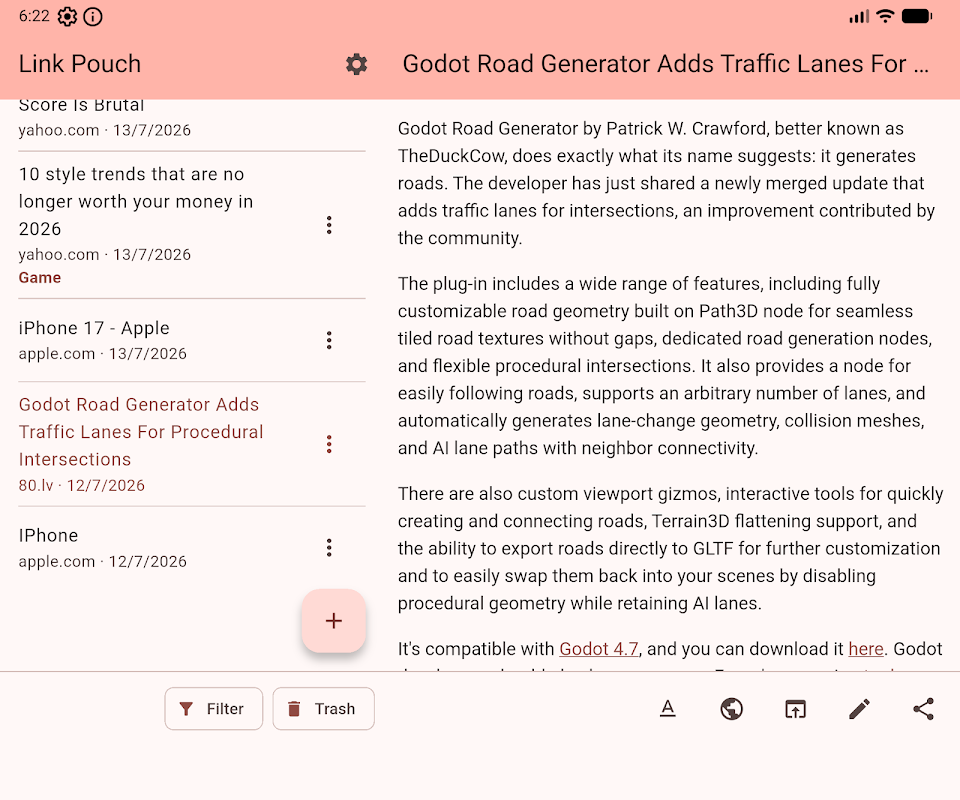The height and width of the screenshot is (800, 960).
Task: Select the 'Game' tag label
Action: point(40,278)
